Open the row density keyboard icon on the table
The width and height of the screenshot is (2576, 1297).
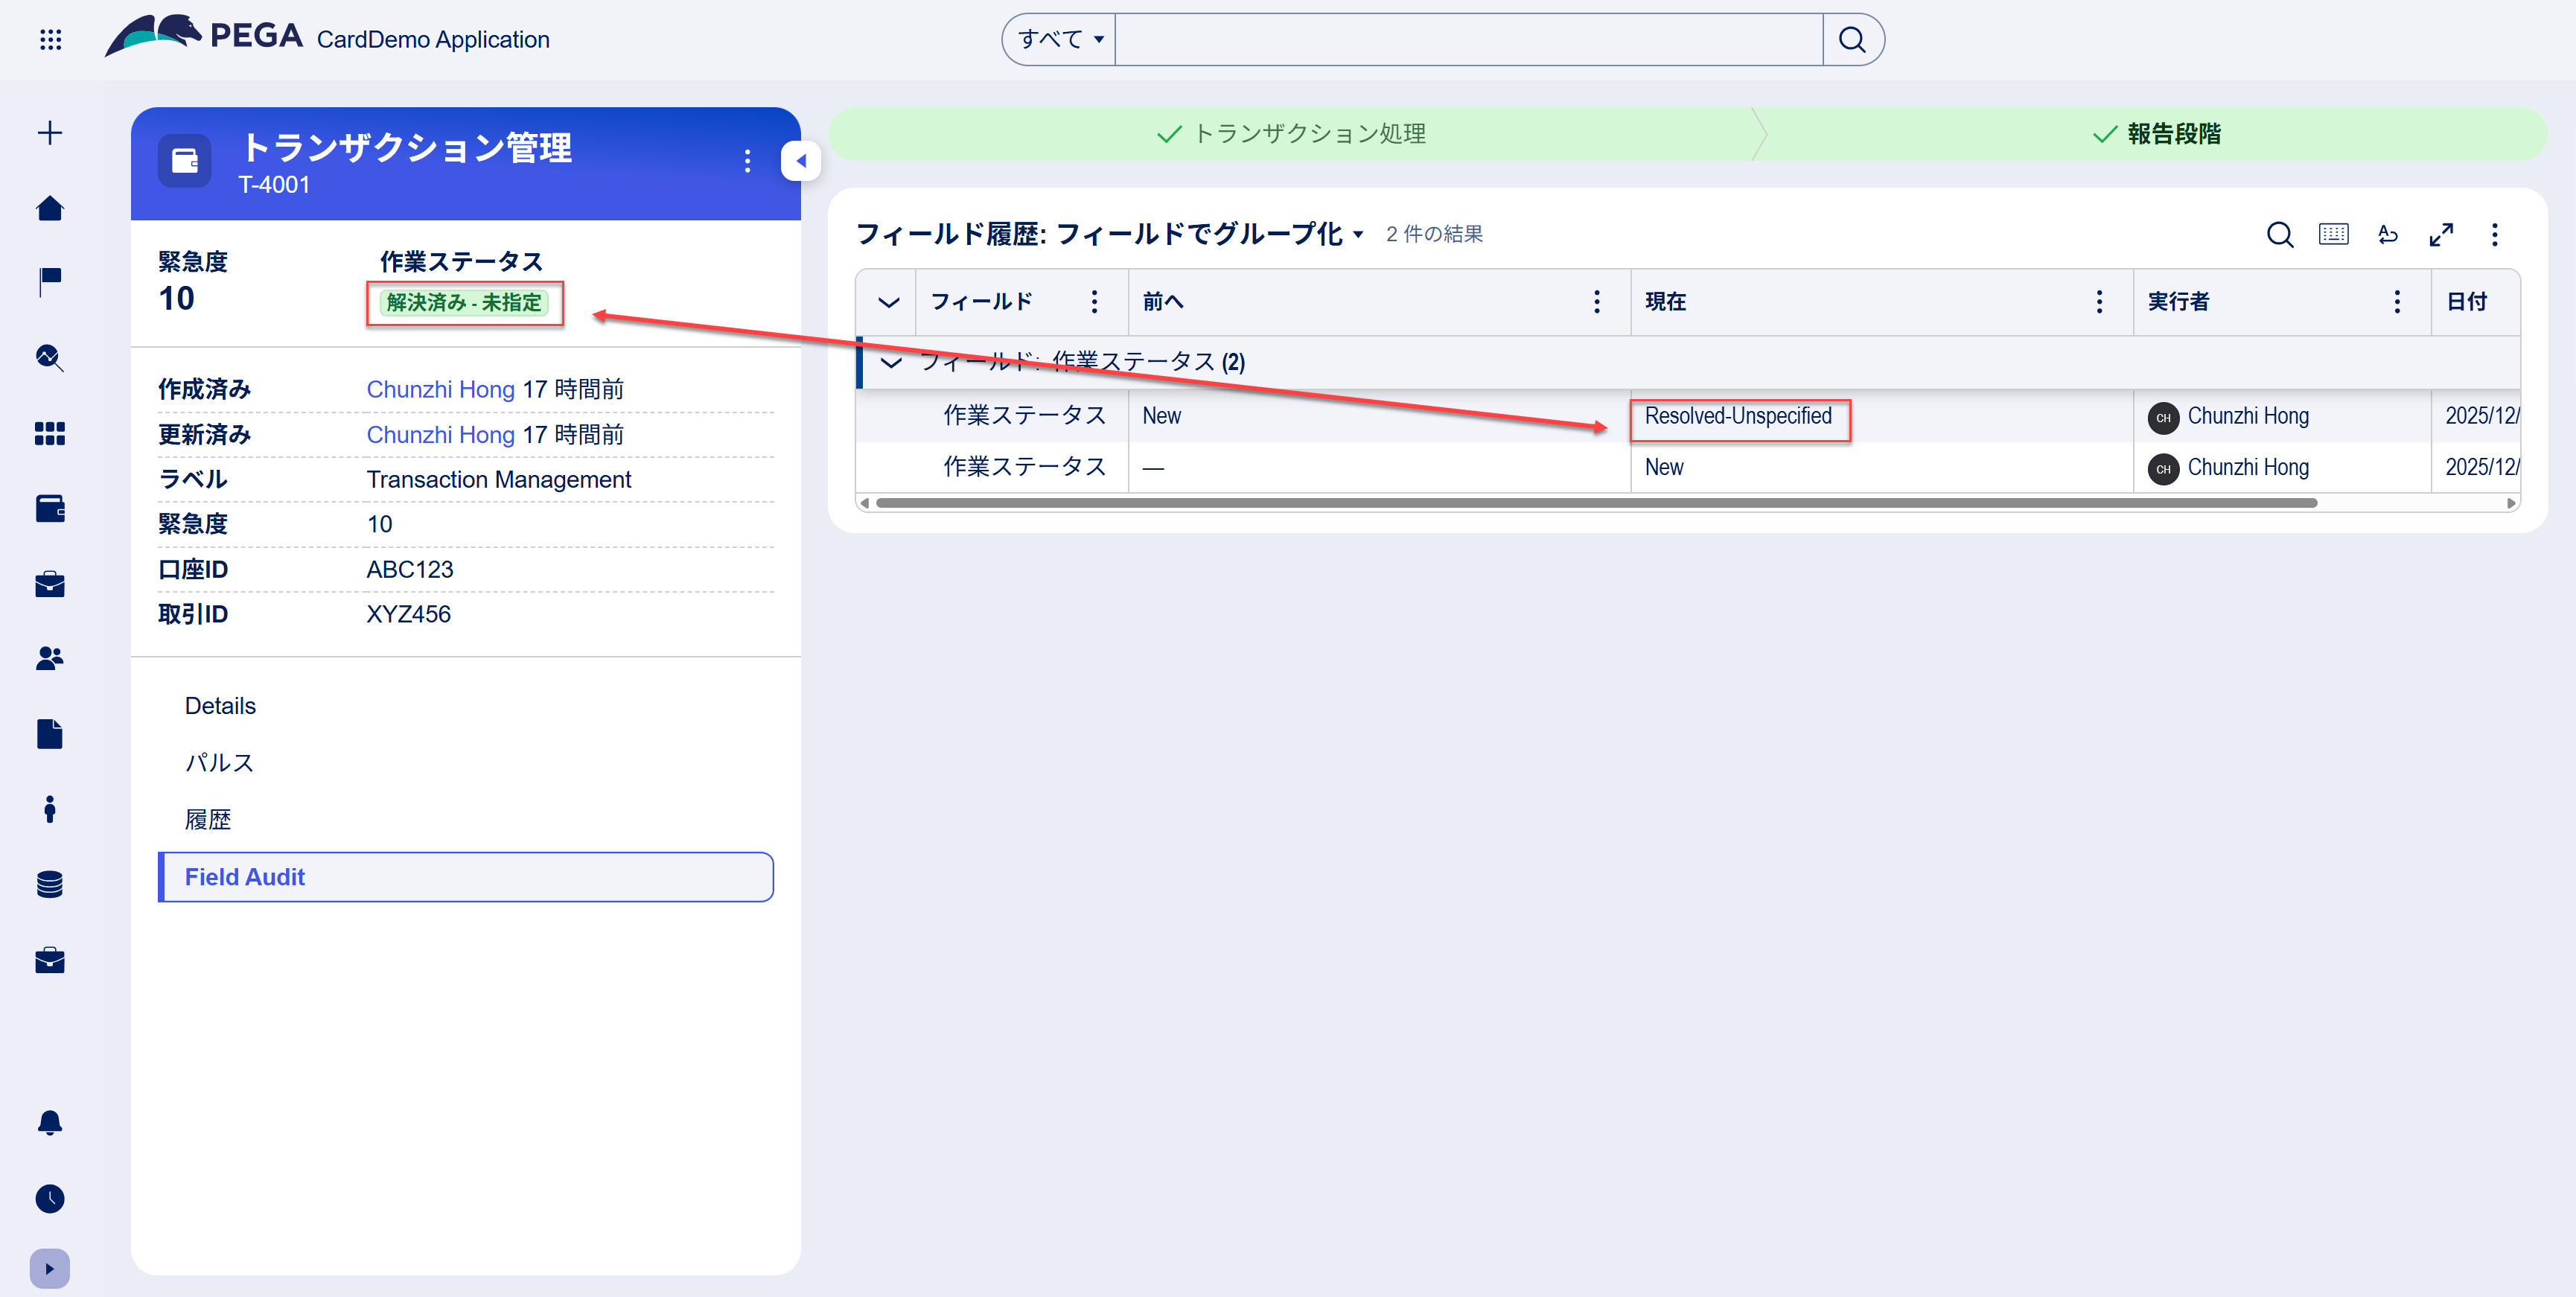coord(2334,235)
